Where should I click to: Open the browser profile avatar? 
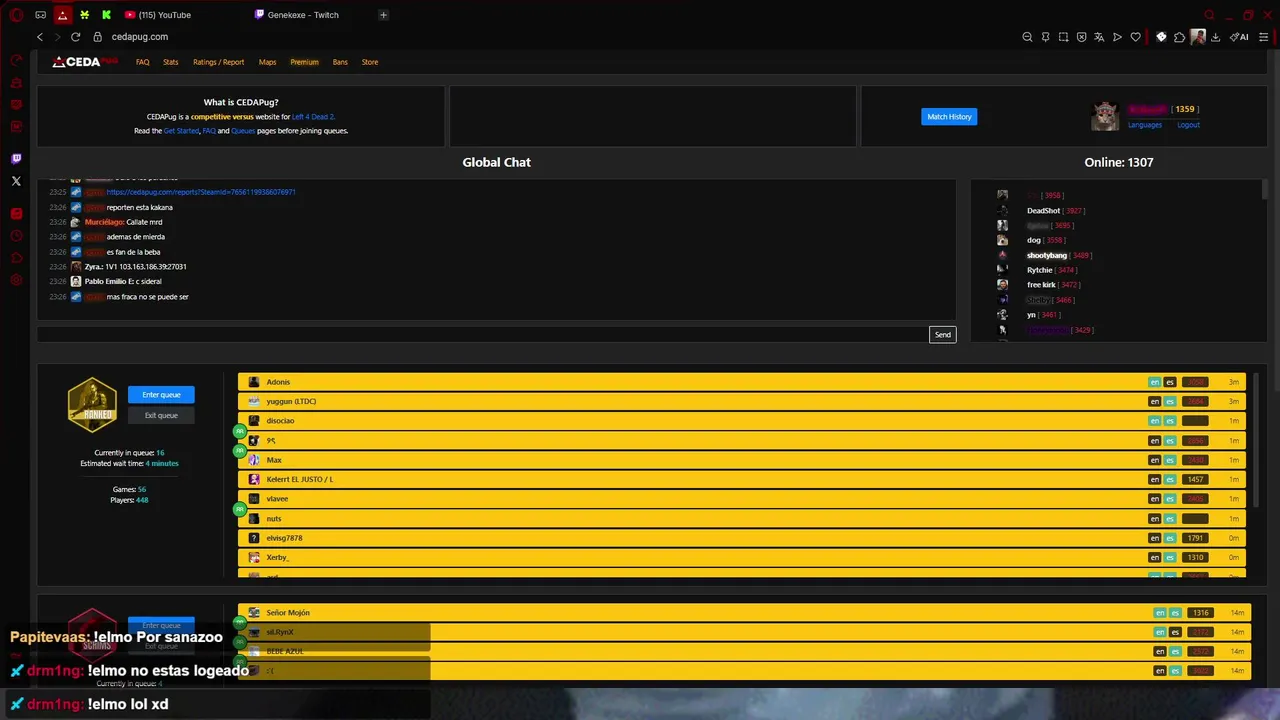tap(1198, 37)
